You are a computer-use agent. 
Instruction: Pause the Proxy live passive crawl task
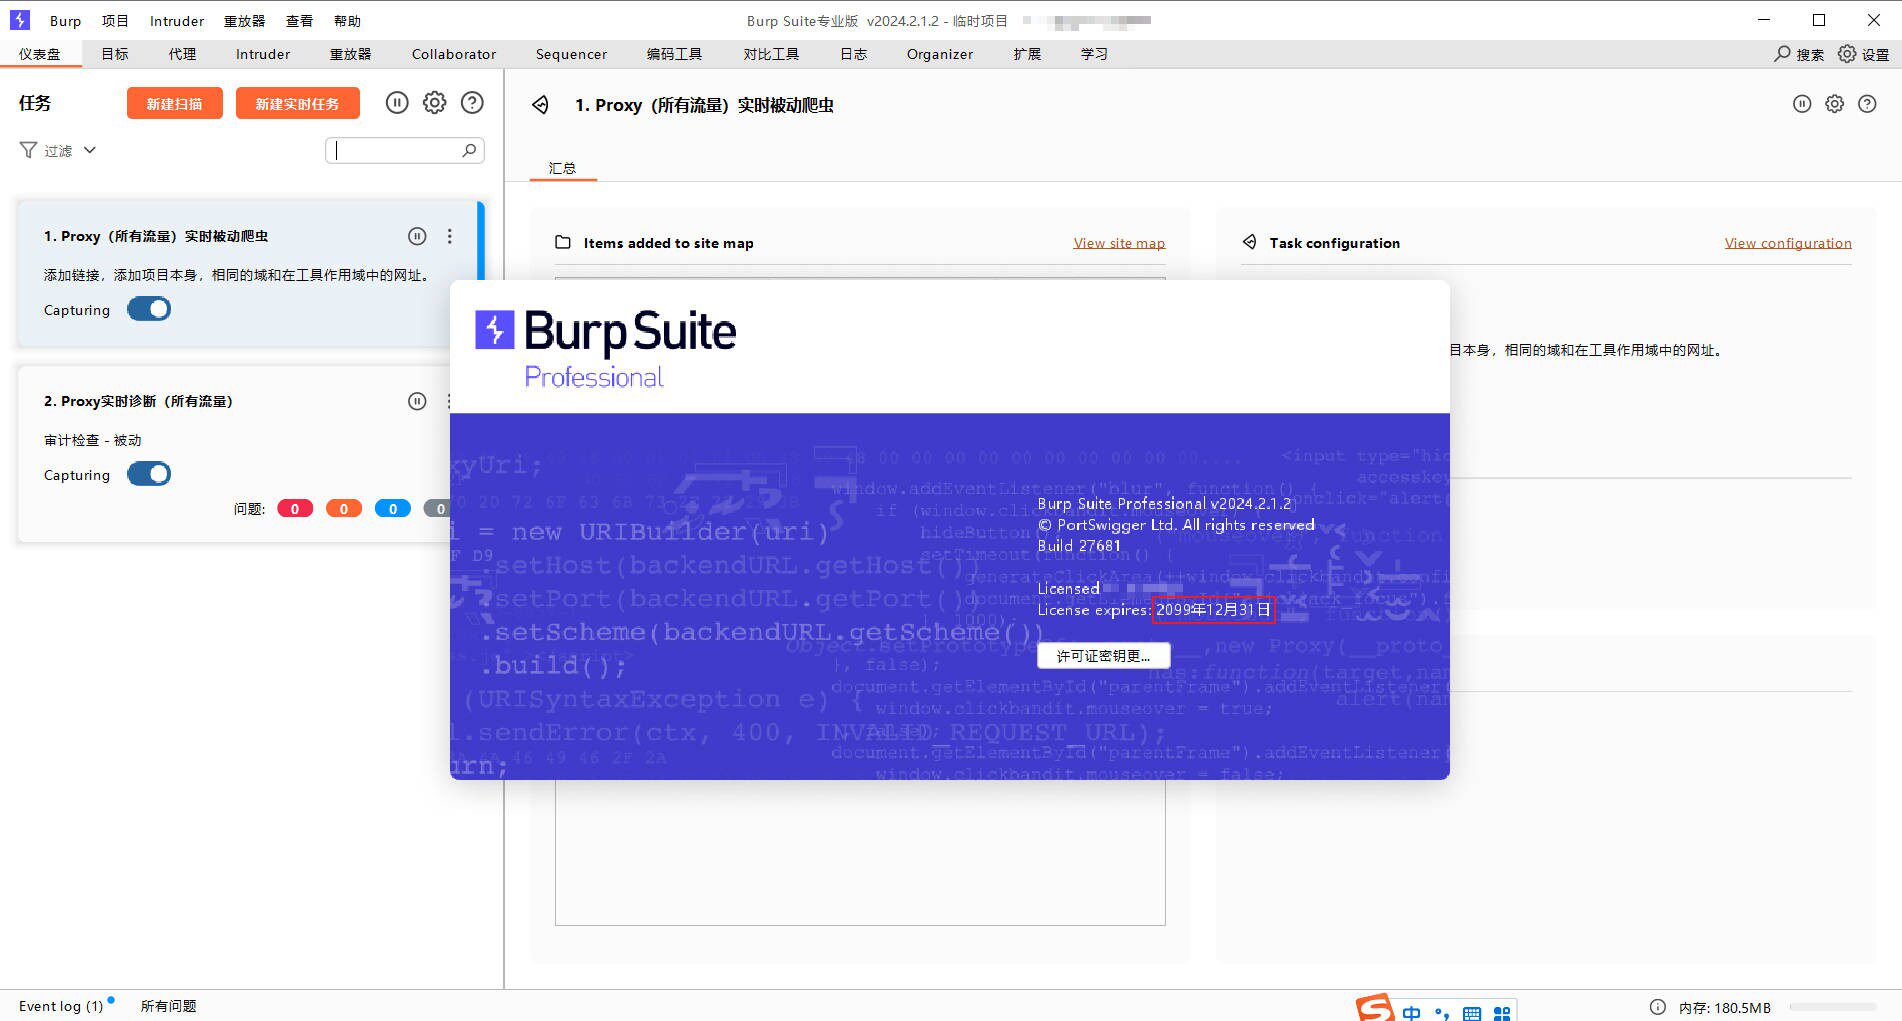pyautogui.click(x=417, y=236)
